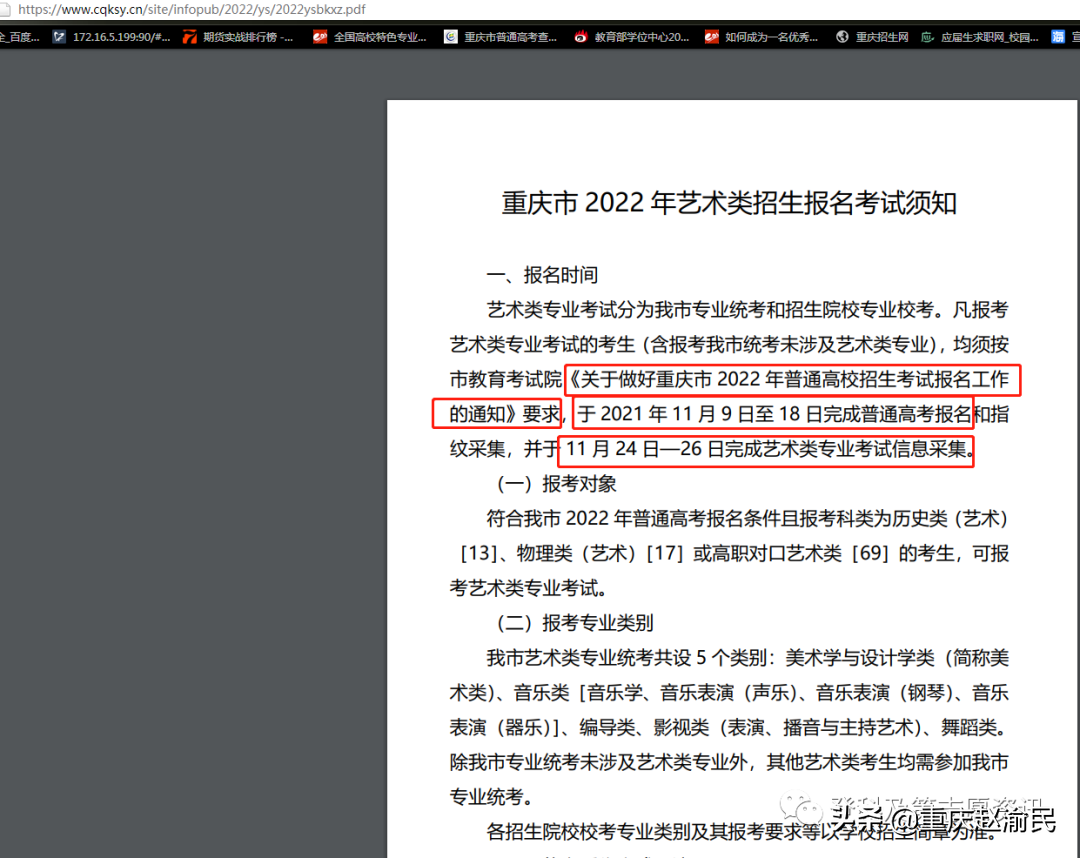Screen dimensions: 1080x858
Task: Click the 应 icon beside 应届生求职网 bookmark
Action: [x=926, y=37]
